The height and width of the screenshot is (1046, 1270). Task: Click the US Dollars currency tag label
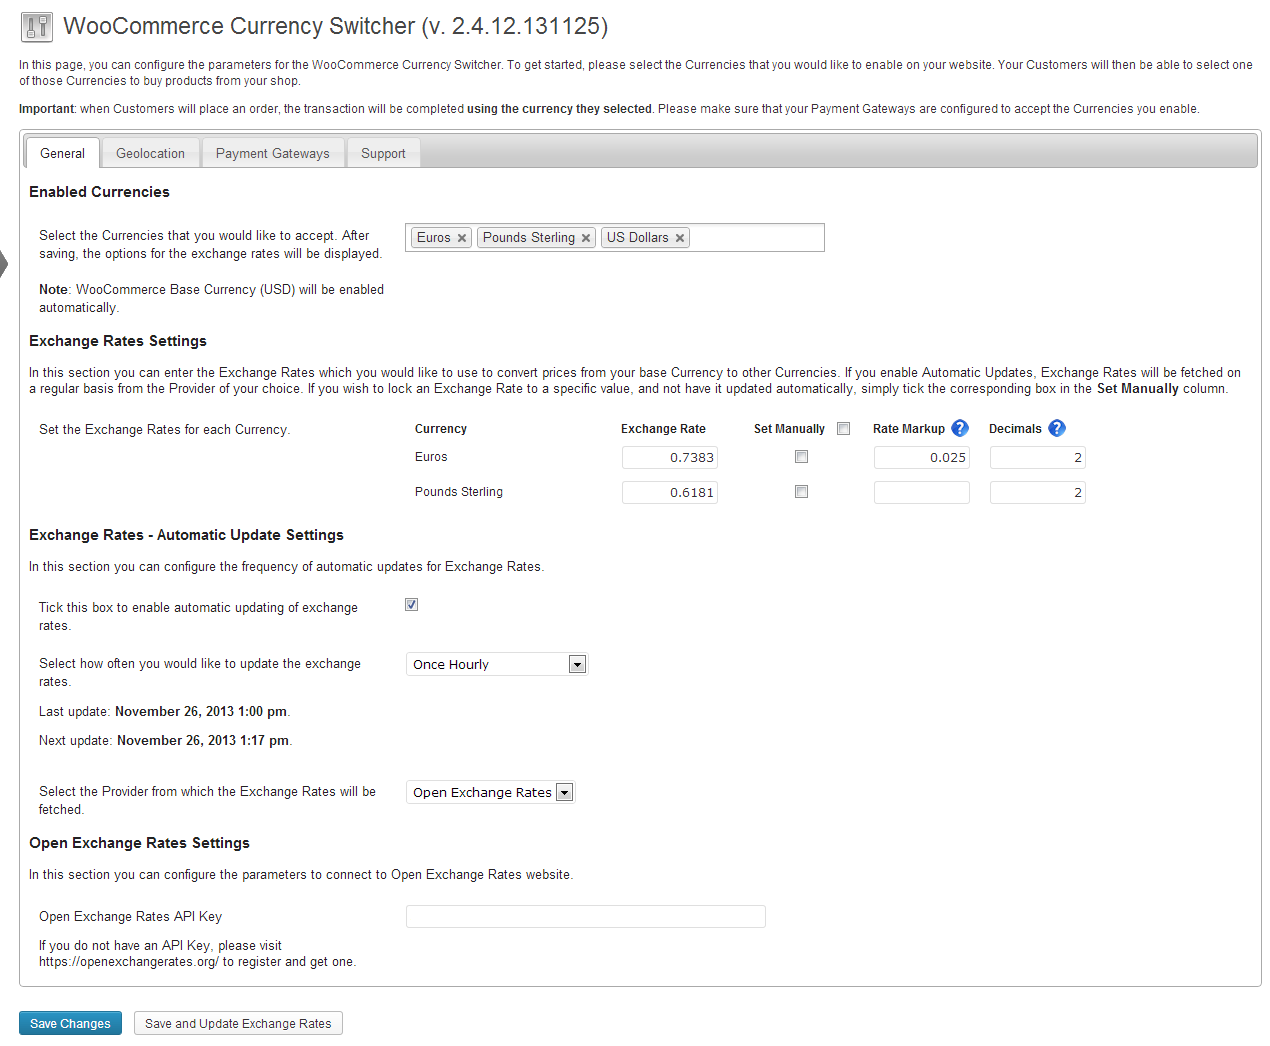[x=638, y=238]
